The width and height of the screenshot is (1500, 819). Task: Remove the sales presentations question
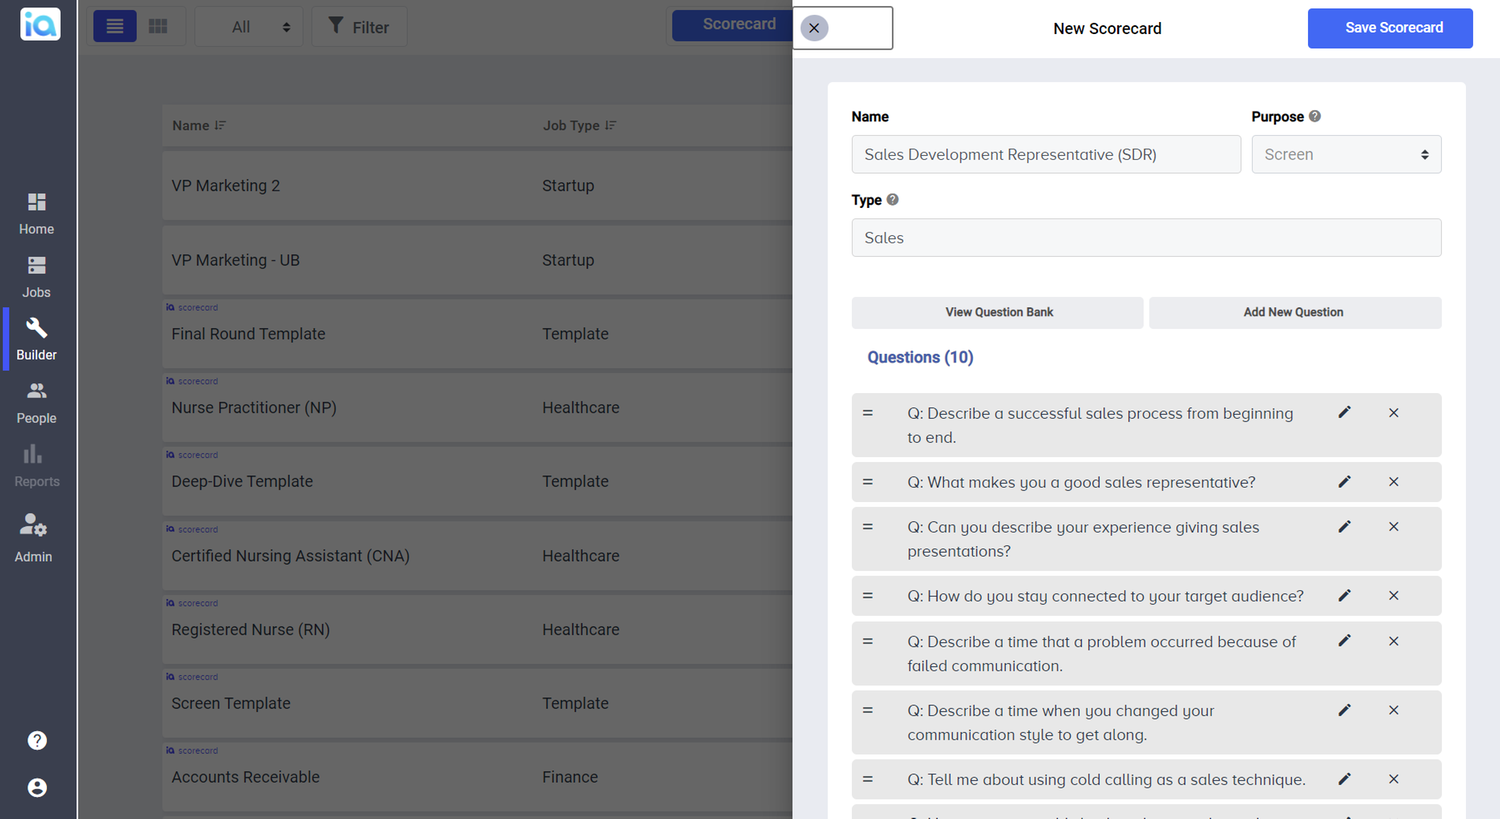[1393, 526]
